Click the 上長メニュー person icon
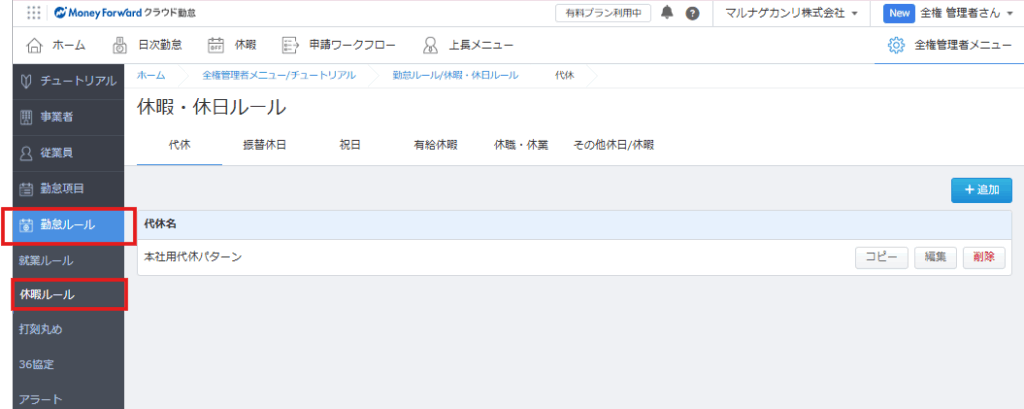The width and height of the screenshot is (1024, 409). pyautogui.click(x=430, y=45)
